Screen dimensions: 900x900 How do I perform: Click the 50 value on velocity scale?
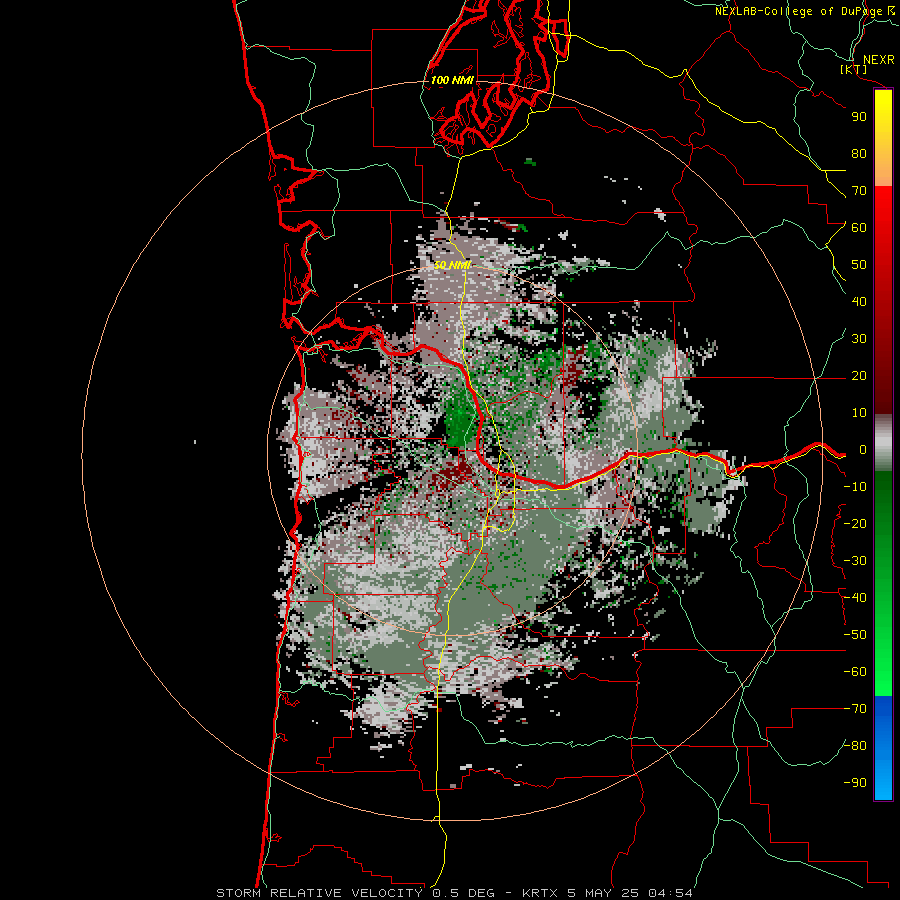pos(859,265)
